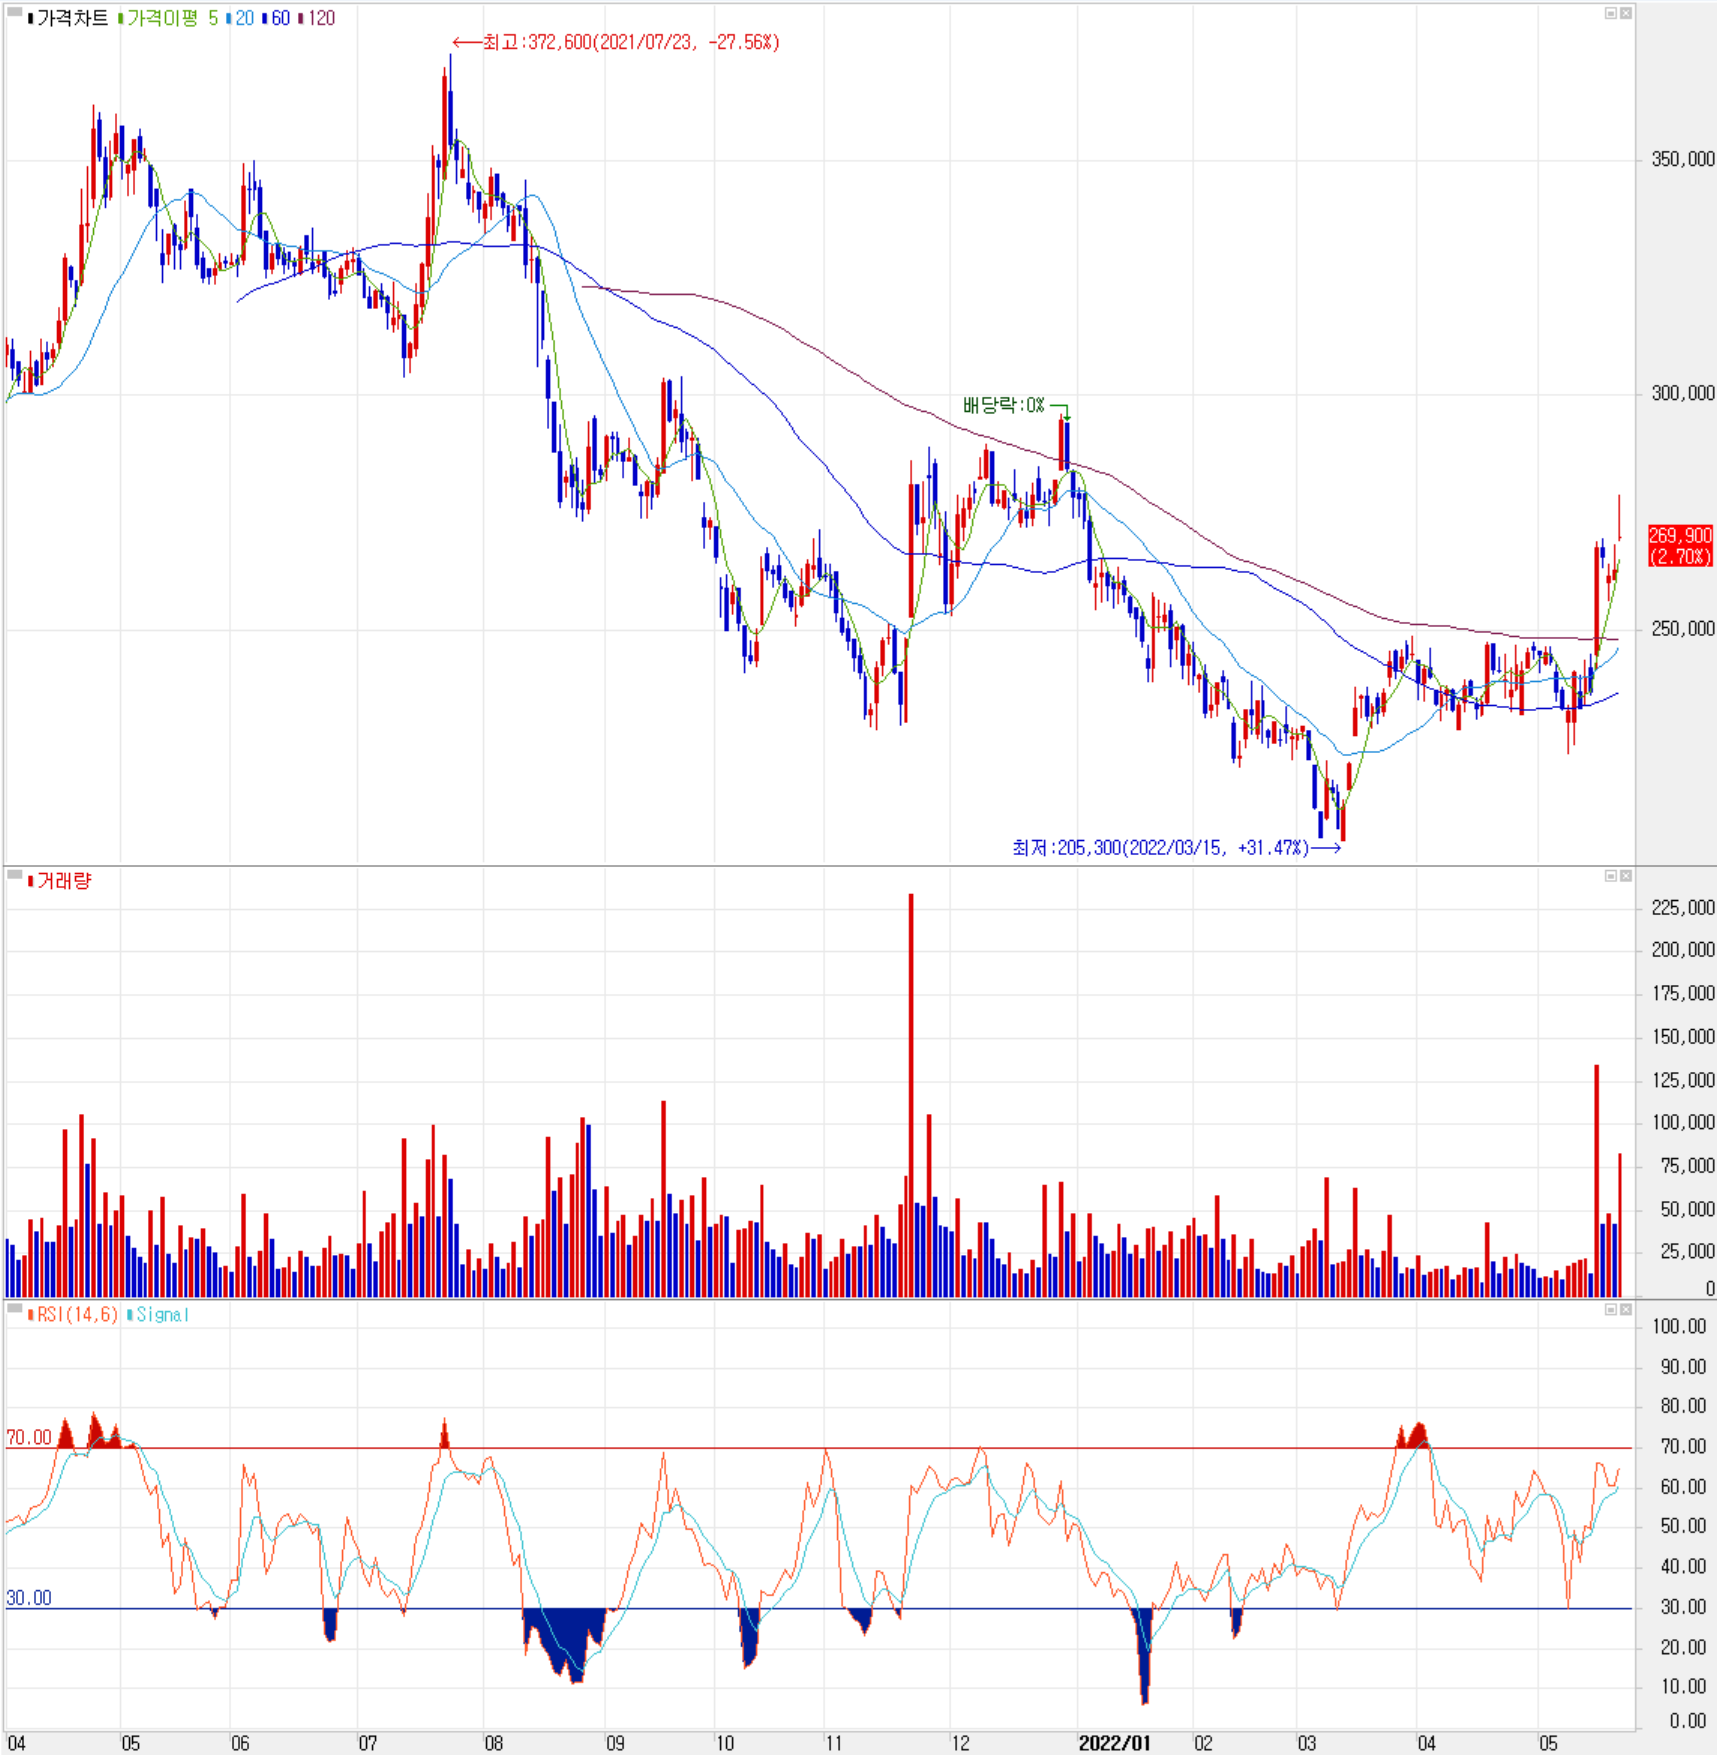Click the 배당락:0% dividend annotation
The height and width of the screenshot is (1755, 1717).
pos(1004,405)
